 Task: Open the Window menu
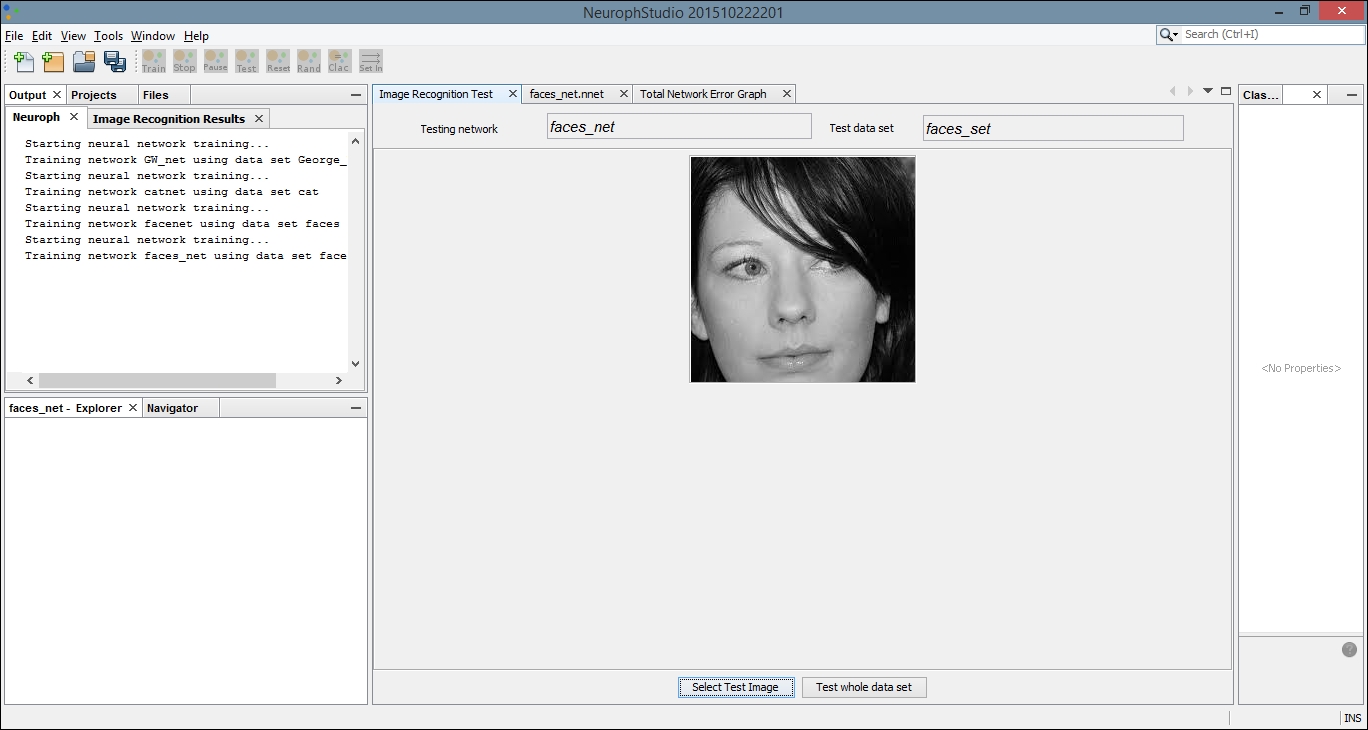[153, 36]
